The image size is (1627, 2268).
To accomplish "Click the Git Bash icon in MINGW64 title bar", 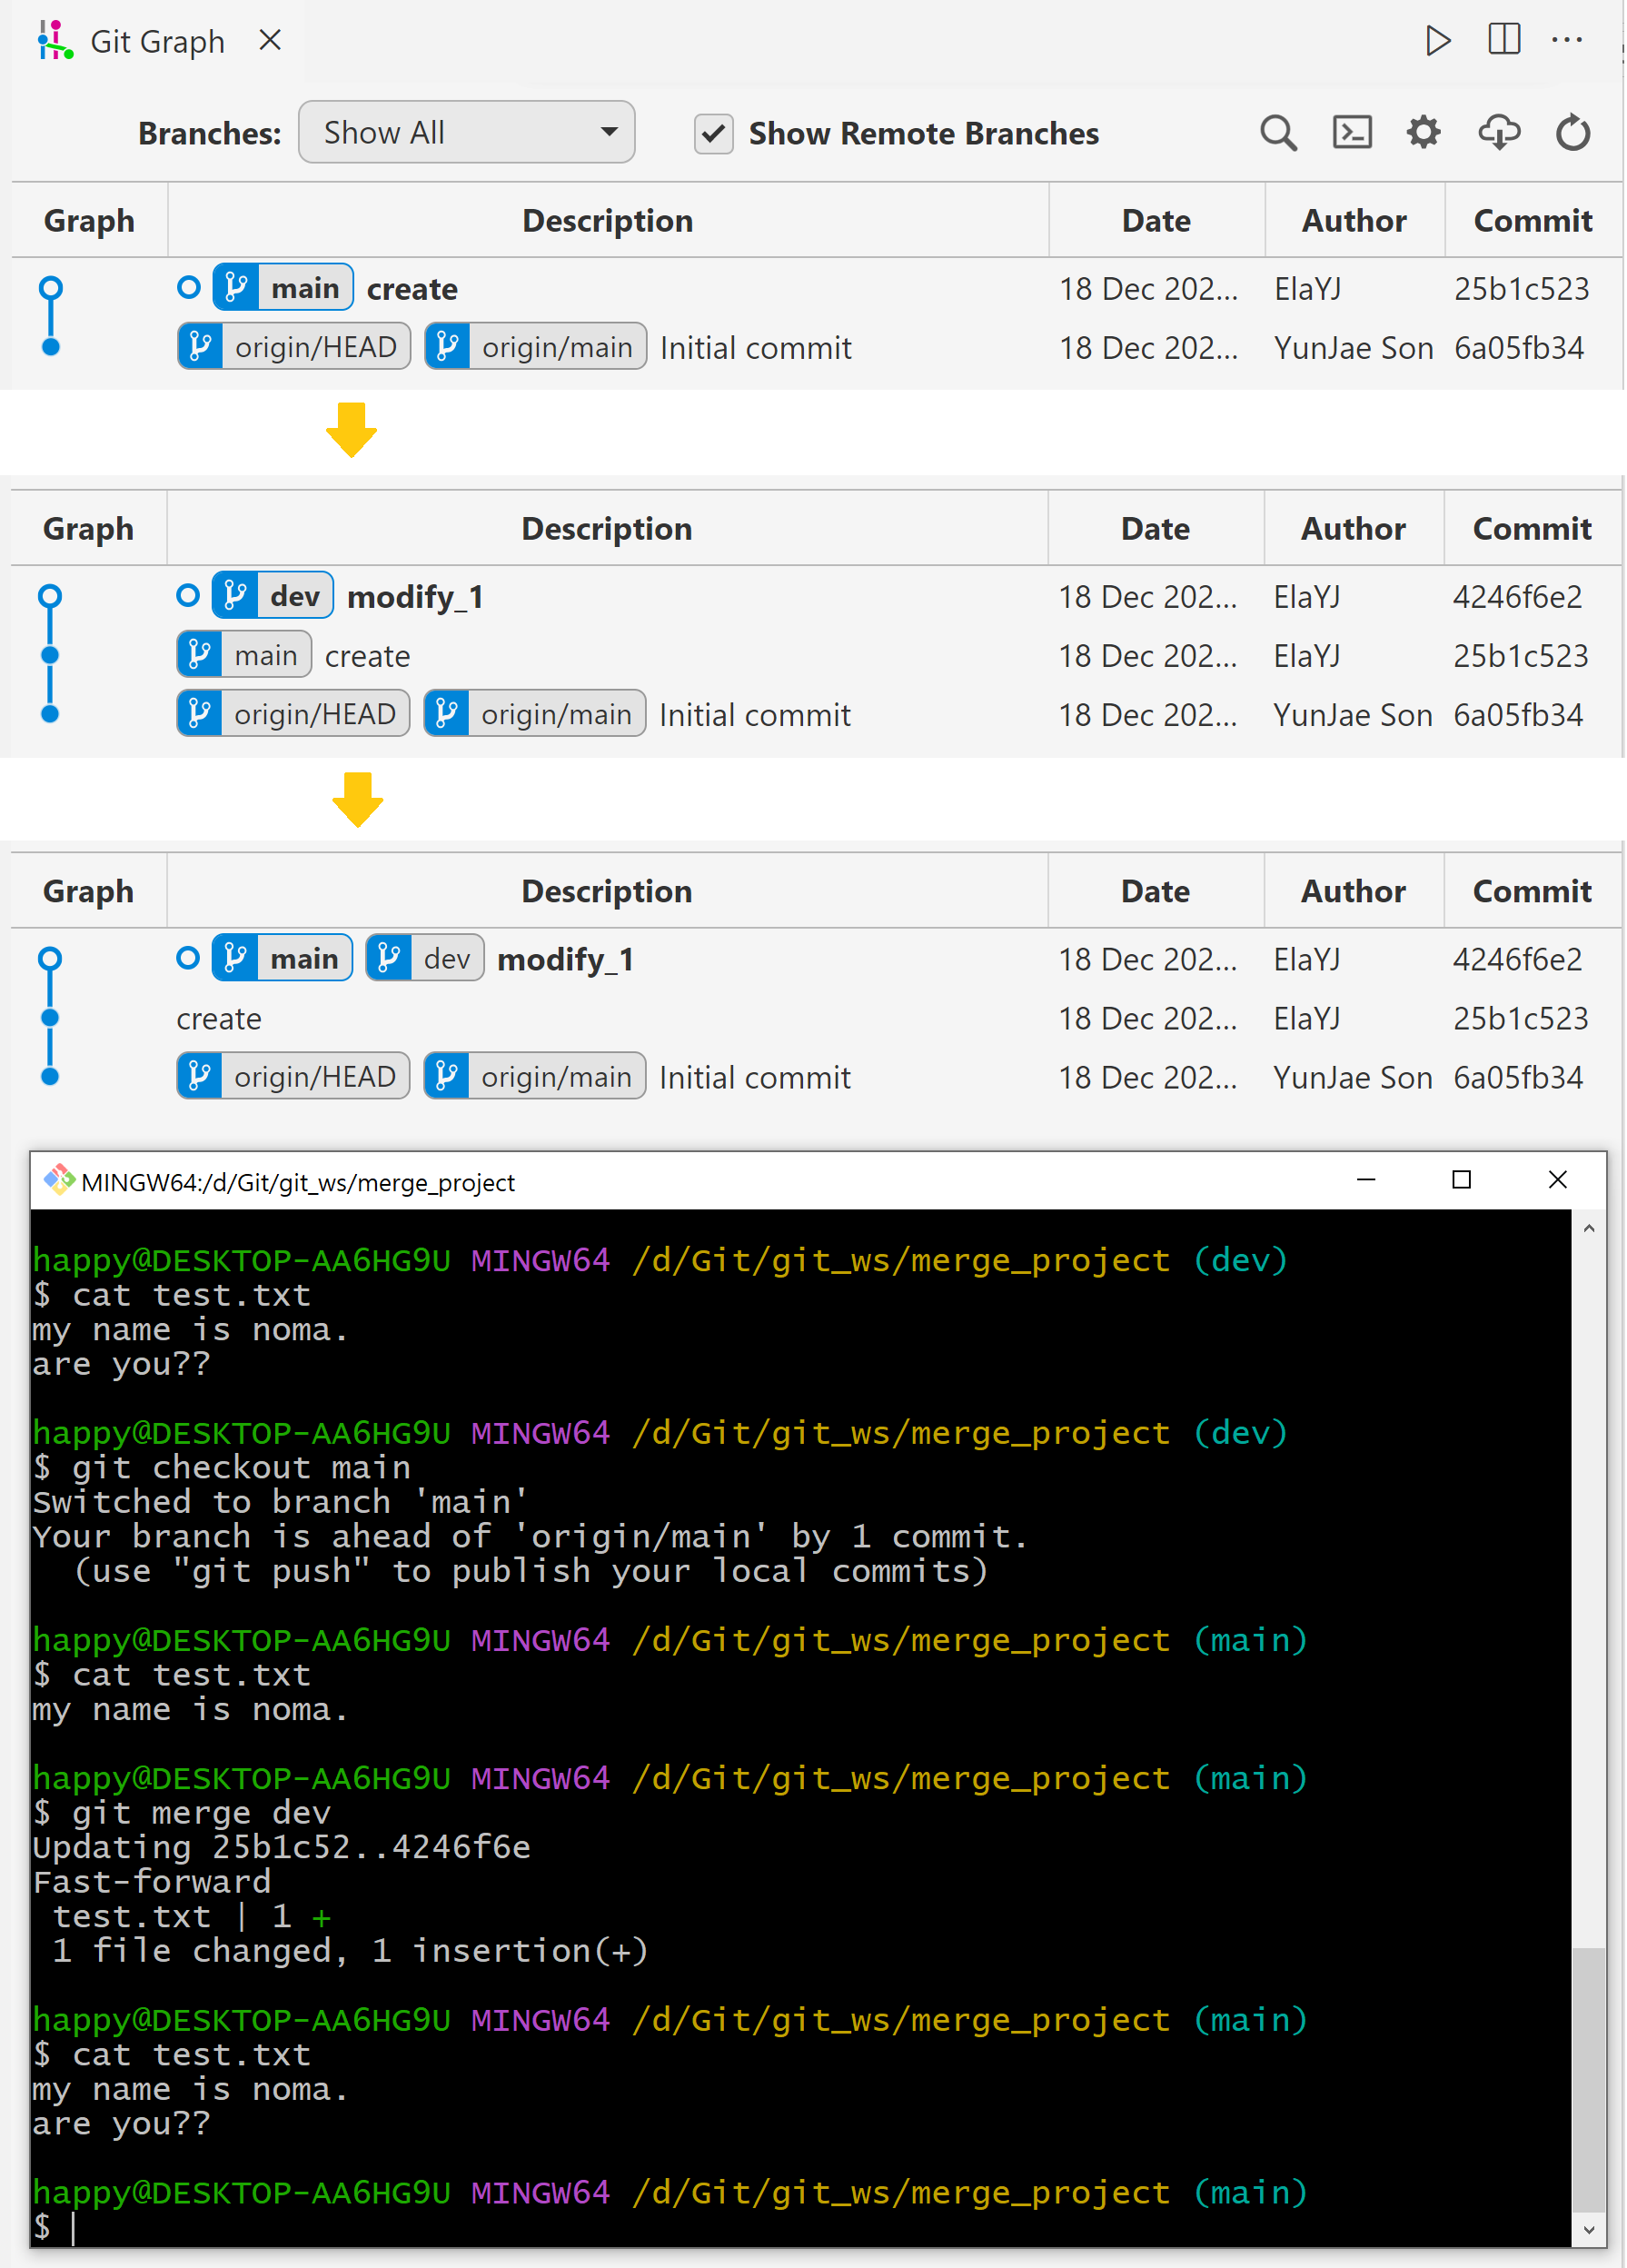I will (59, 1181).
